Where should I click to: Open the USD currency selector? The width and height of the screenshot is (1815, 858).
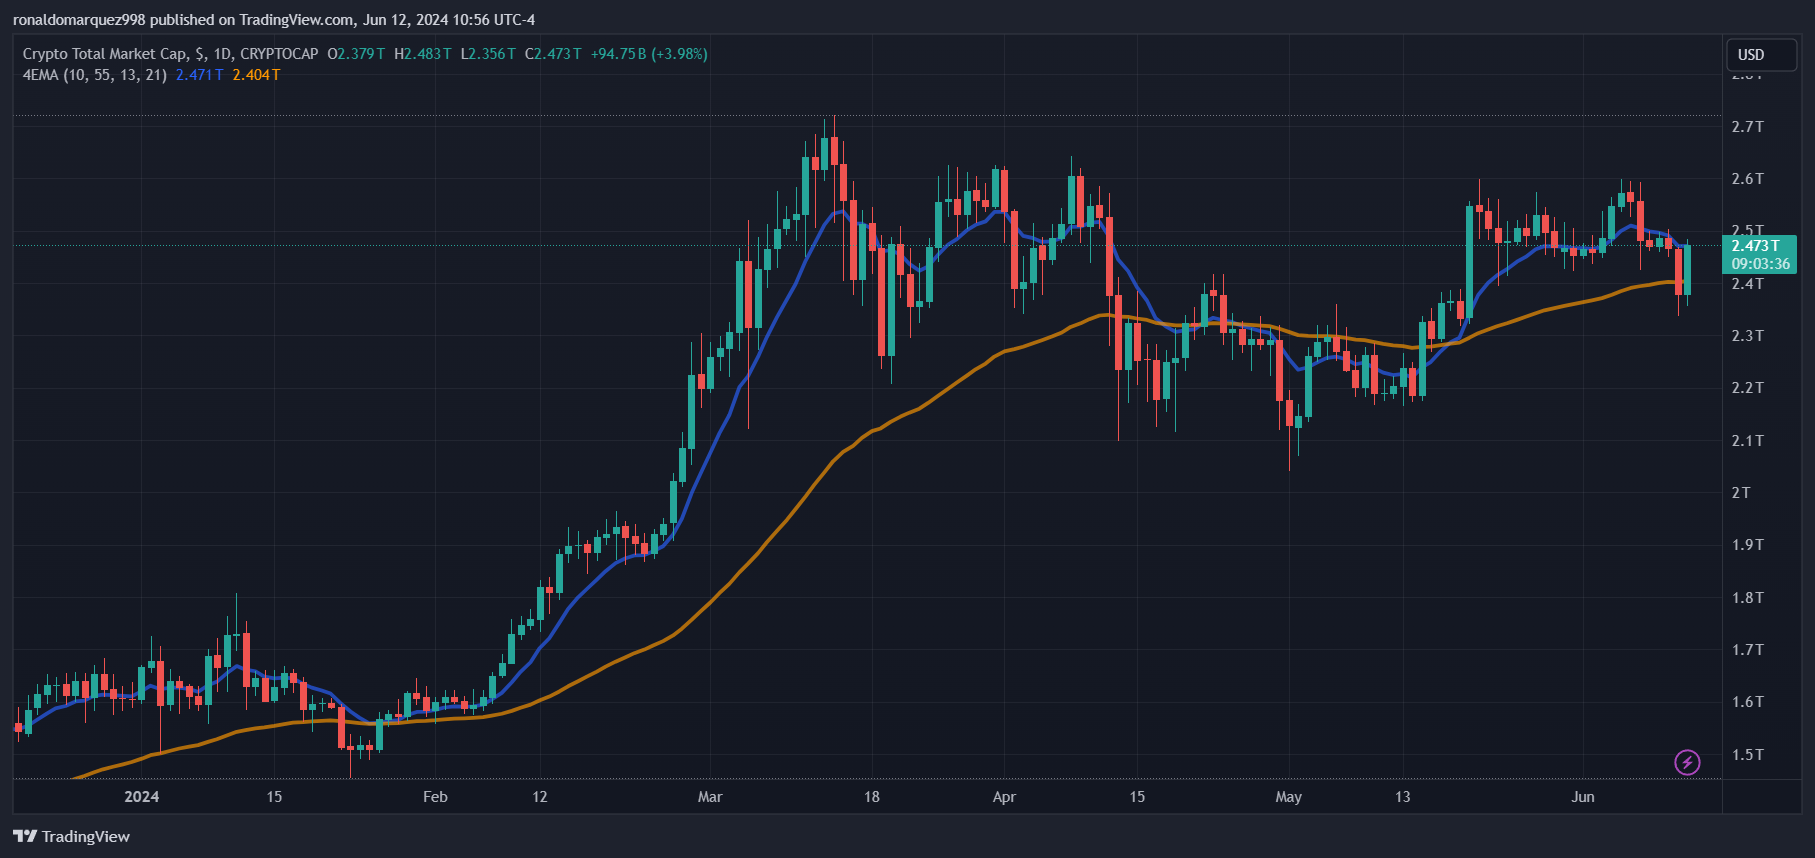point(1761,55)
